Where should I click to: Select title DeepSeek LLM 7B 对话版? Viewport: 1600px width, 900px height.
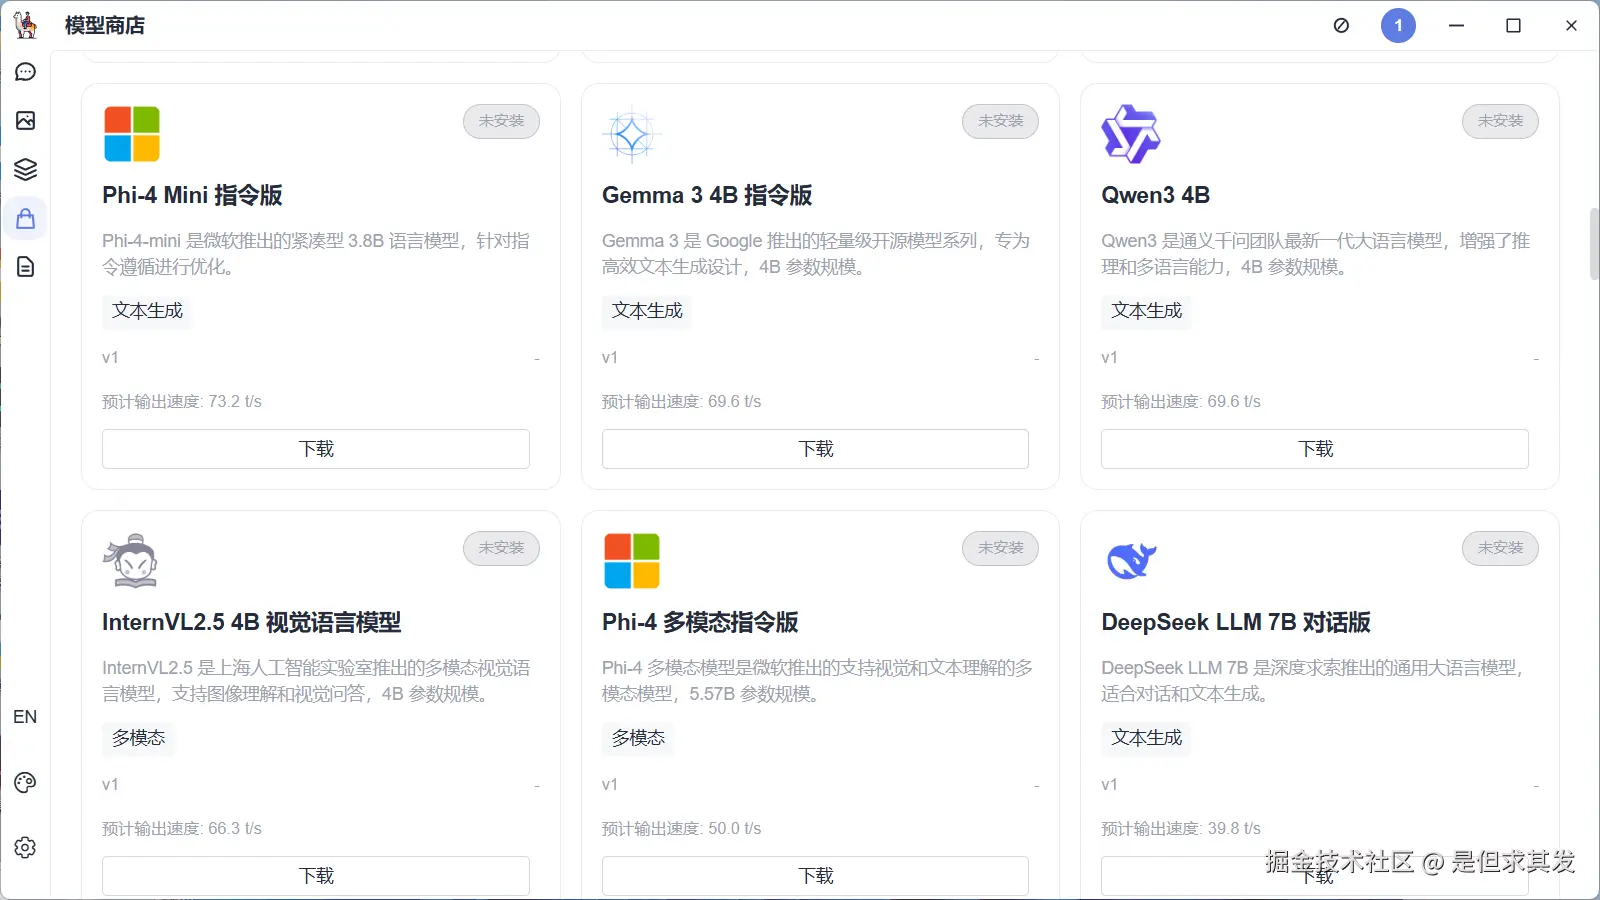[x=1236, y=622]
